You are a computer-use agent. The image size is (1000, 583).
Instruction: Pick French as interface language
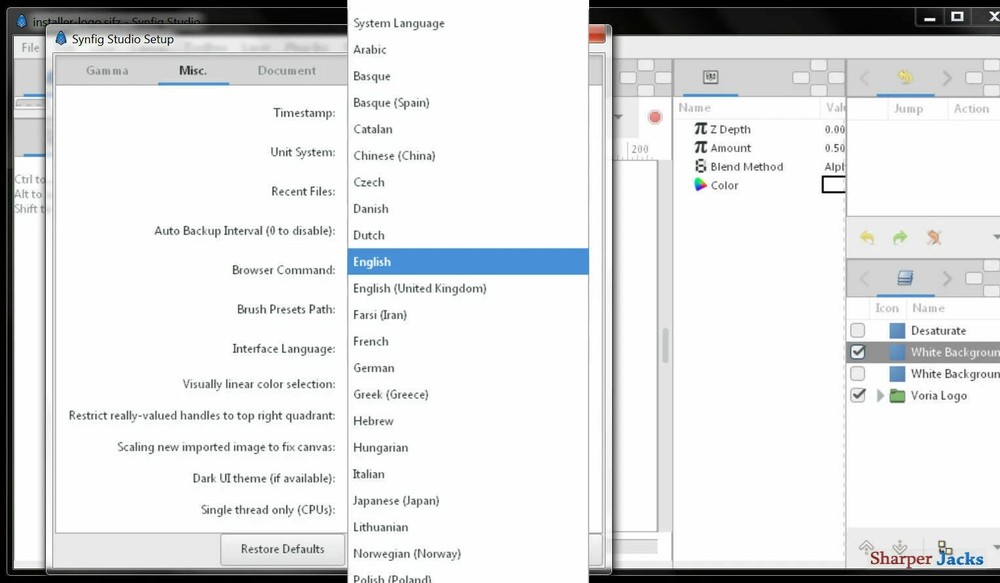(x=468, y=341)
